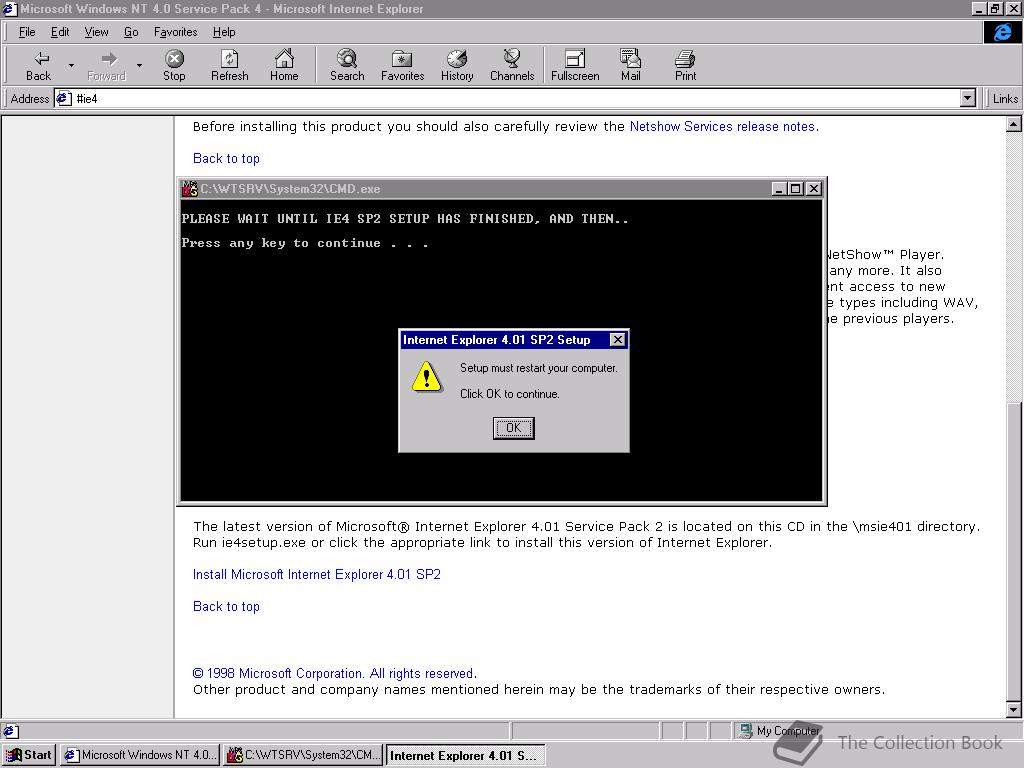Click the My Computer zone icon in the status bar

pos(745,731)
